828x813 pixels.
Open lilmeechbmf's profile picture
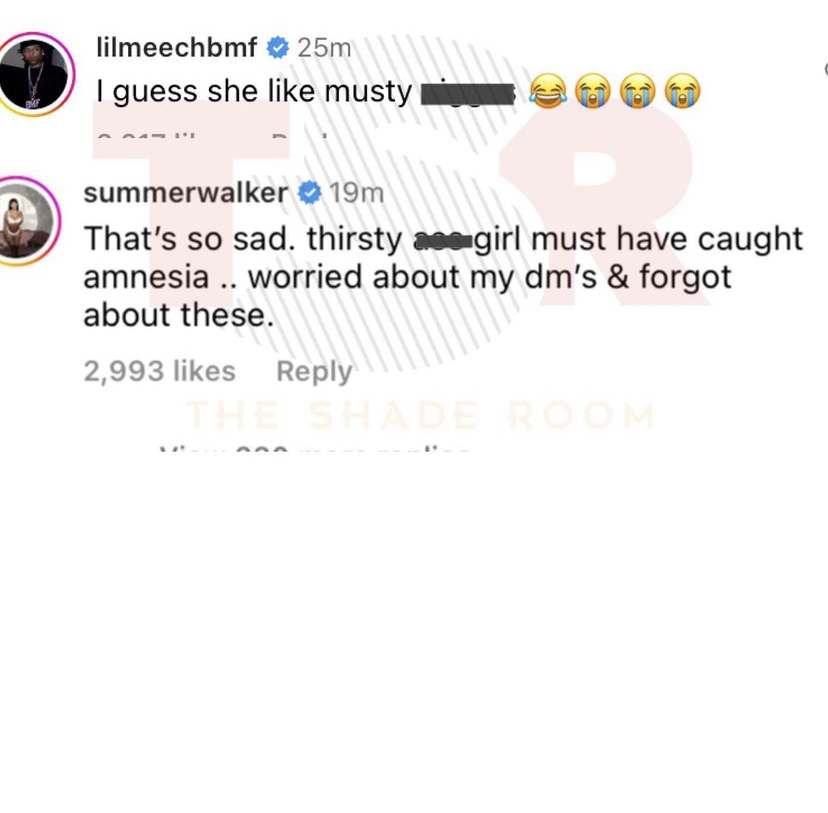tap(34, 74)
